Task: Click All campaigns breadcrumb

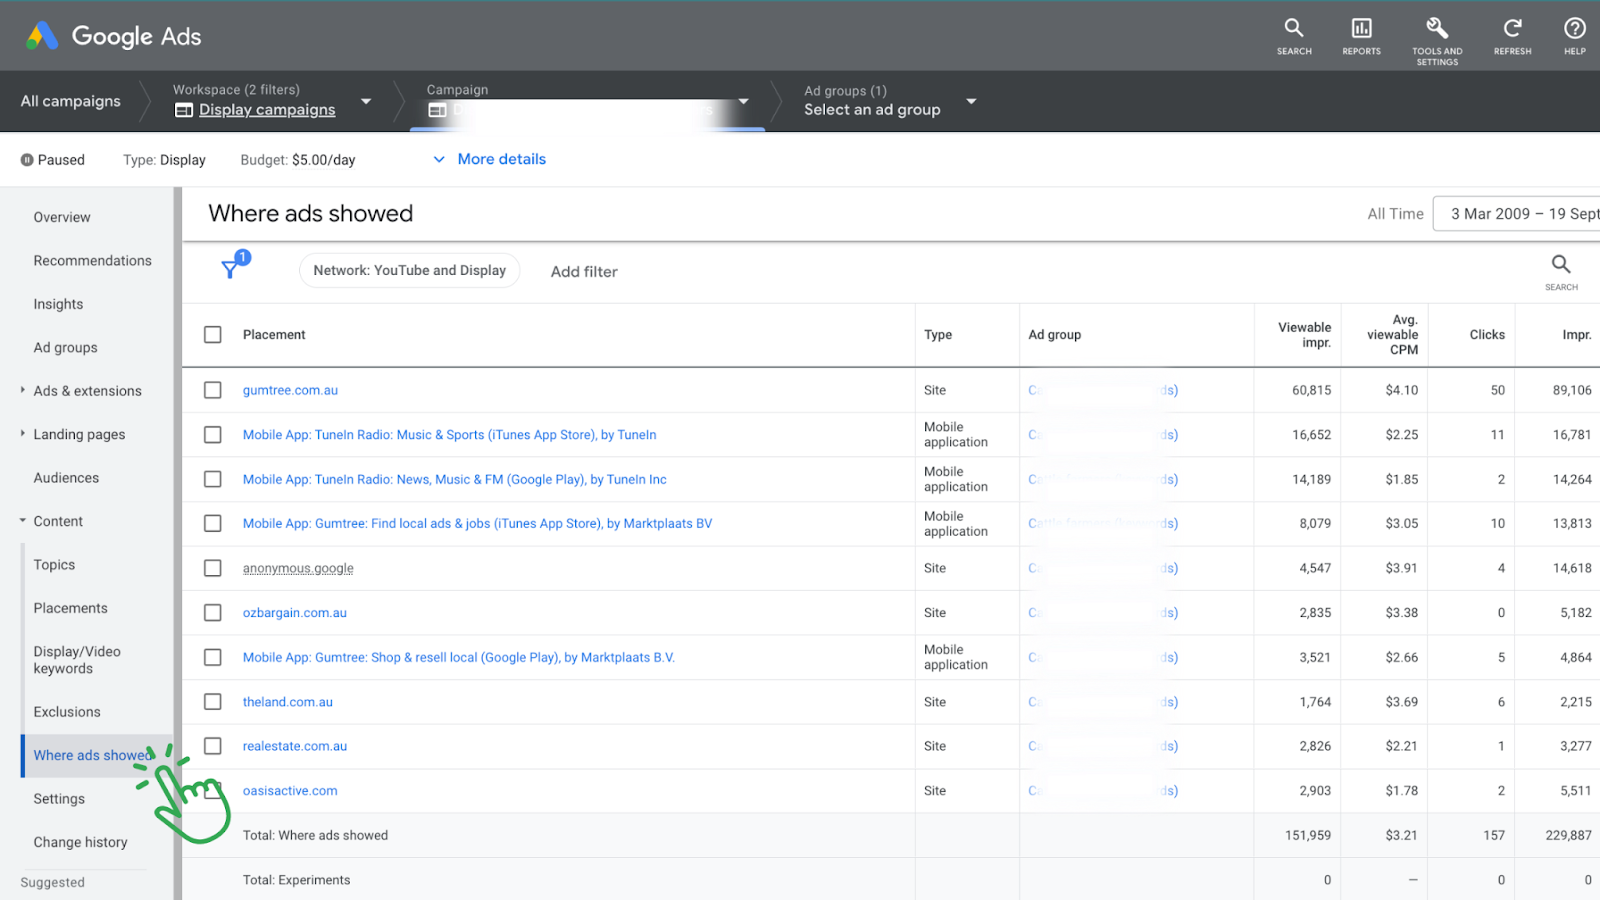Action: tap(71, 101)
